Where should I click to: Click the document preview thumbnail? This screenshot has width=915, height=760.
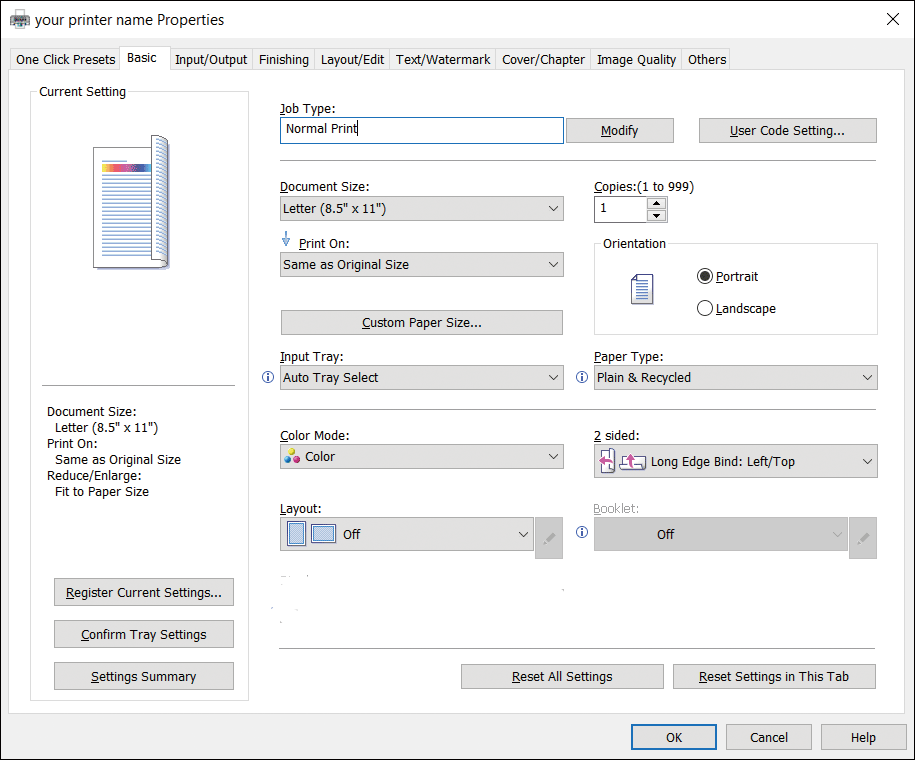(132, 203)
